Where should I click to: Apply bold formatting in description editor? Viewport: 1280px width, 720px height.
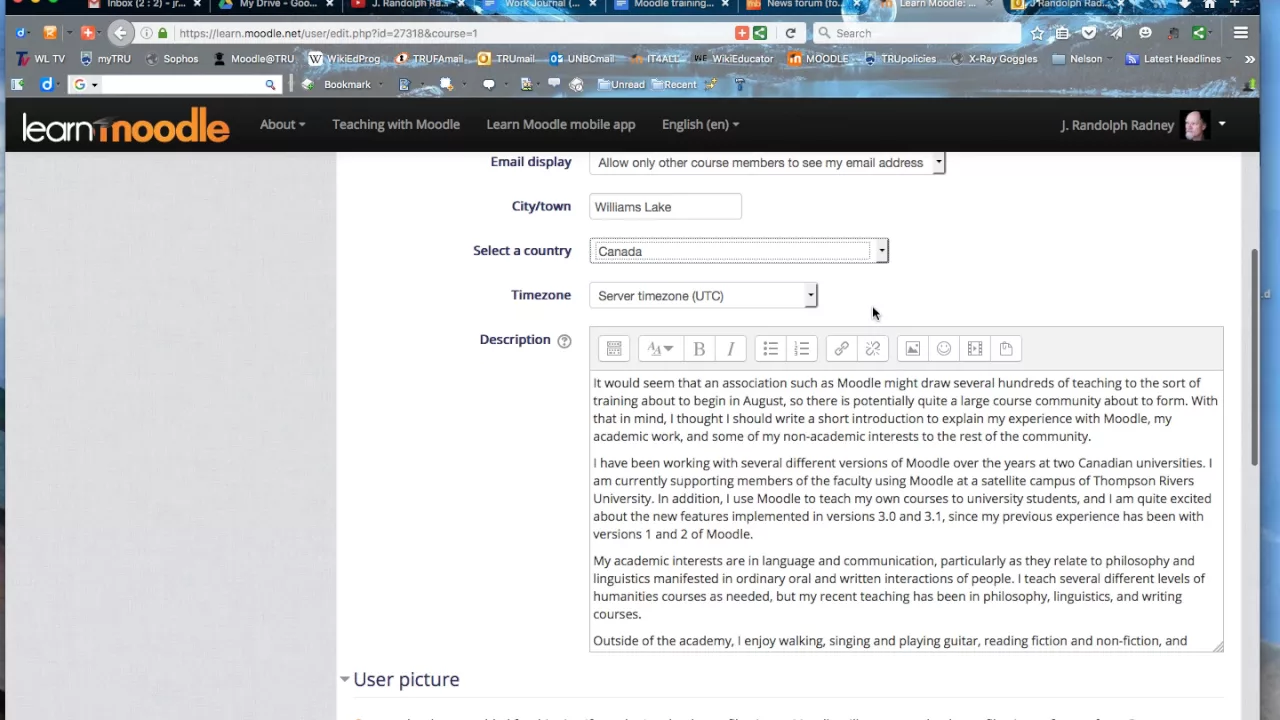point(699,349)
